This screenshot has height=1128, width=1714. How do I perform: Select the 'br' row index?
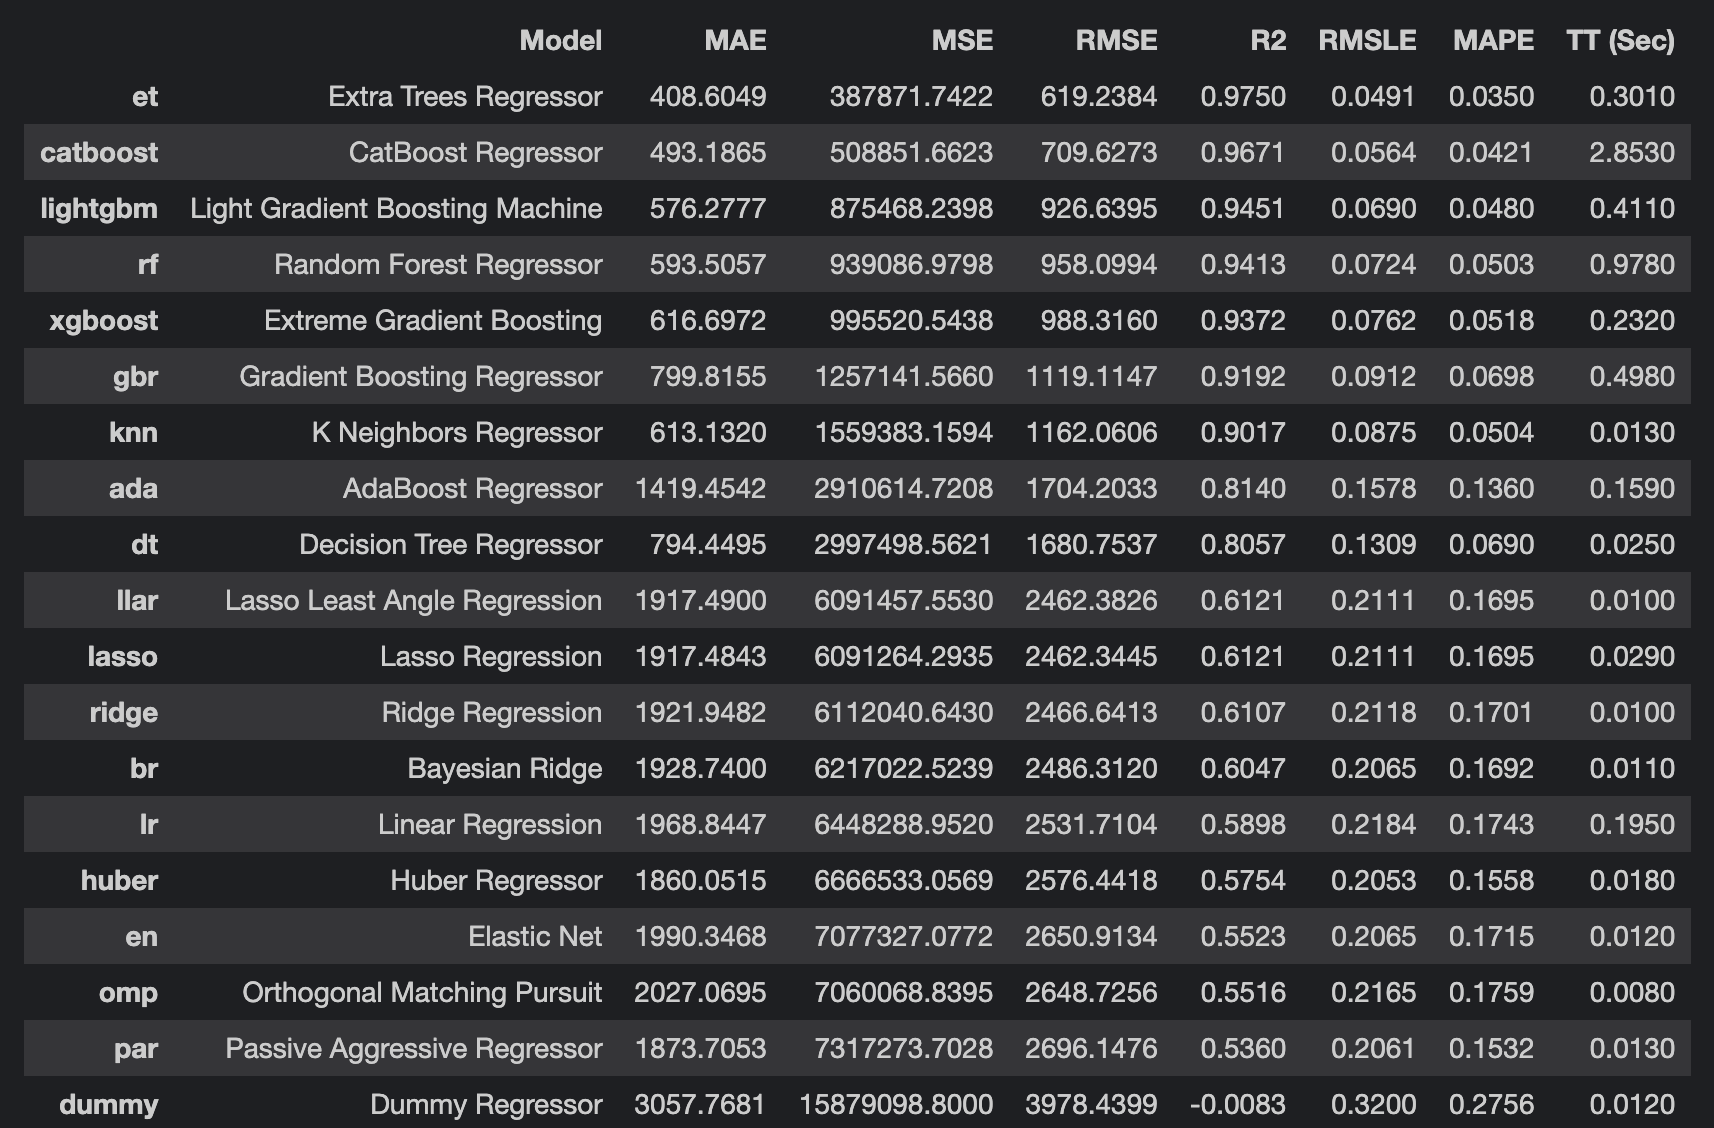click(144, 768)
